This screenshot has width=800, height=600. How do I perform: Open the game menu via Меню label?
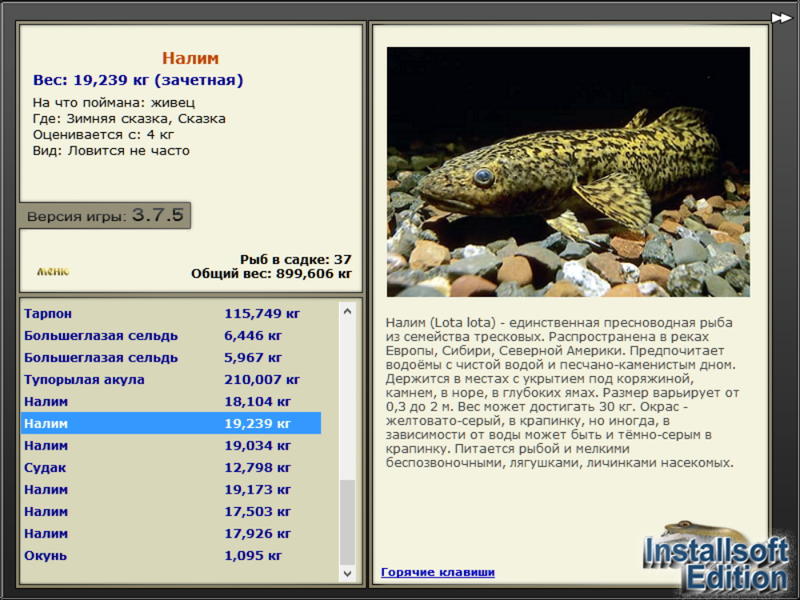(x=53, y=271)
